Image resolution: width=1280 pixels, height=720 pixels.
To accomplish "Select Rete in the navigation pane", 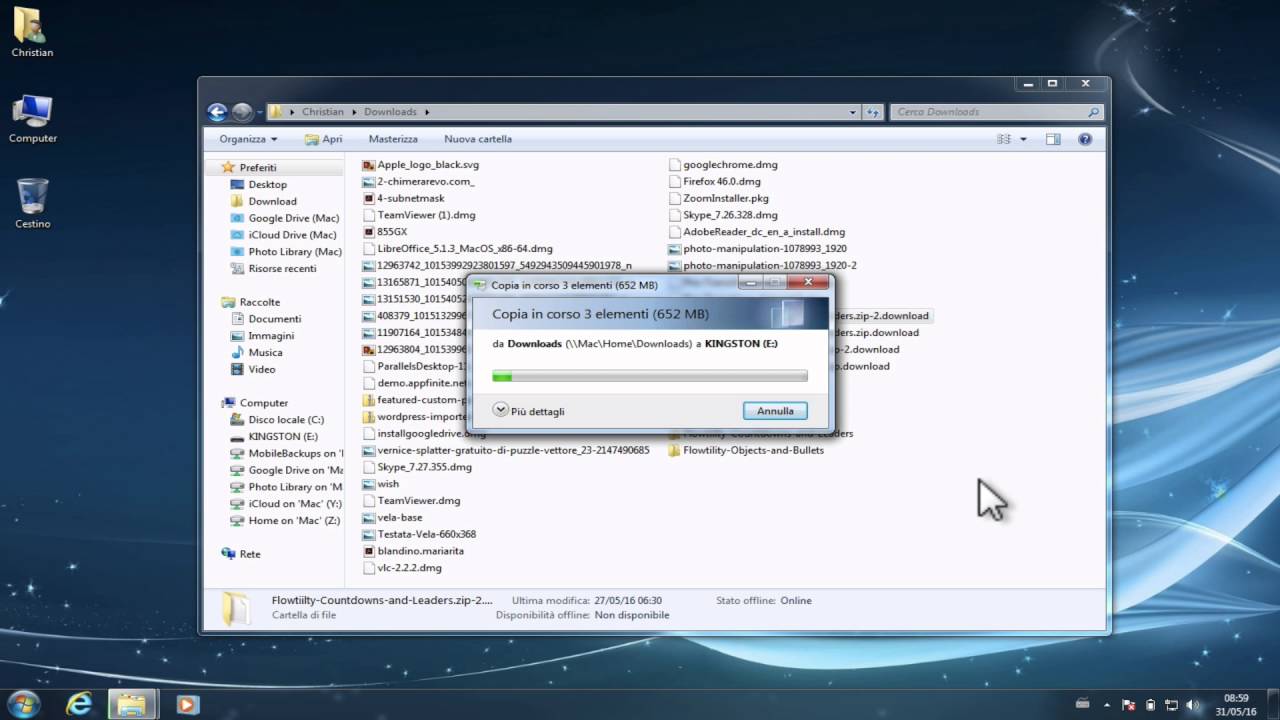I will coord(241,554).
